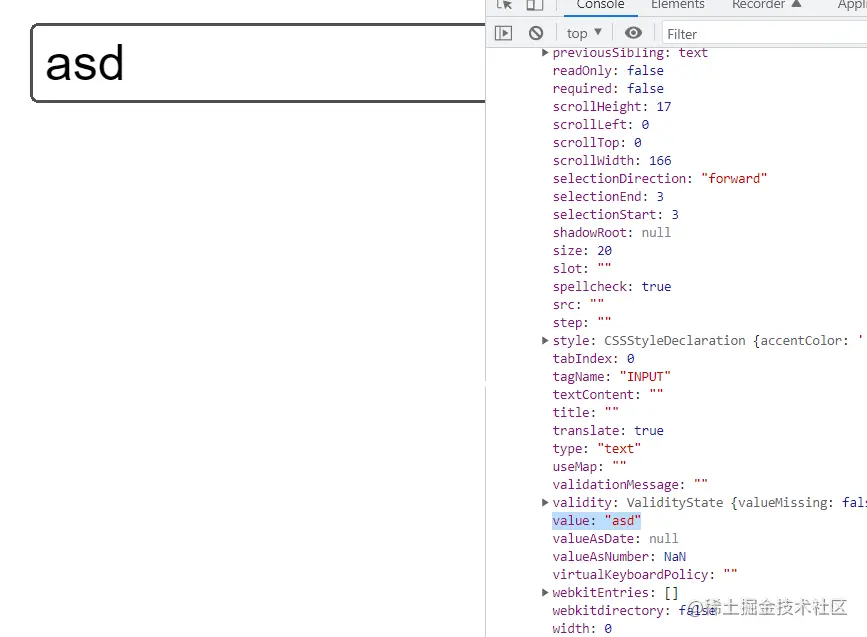Expand the webkitEntries array

(x=545, y=593)
